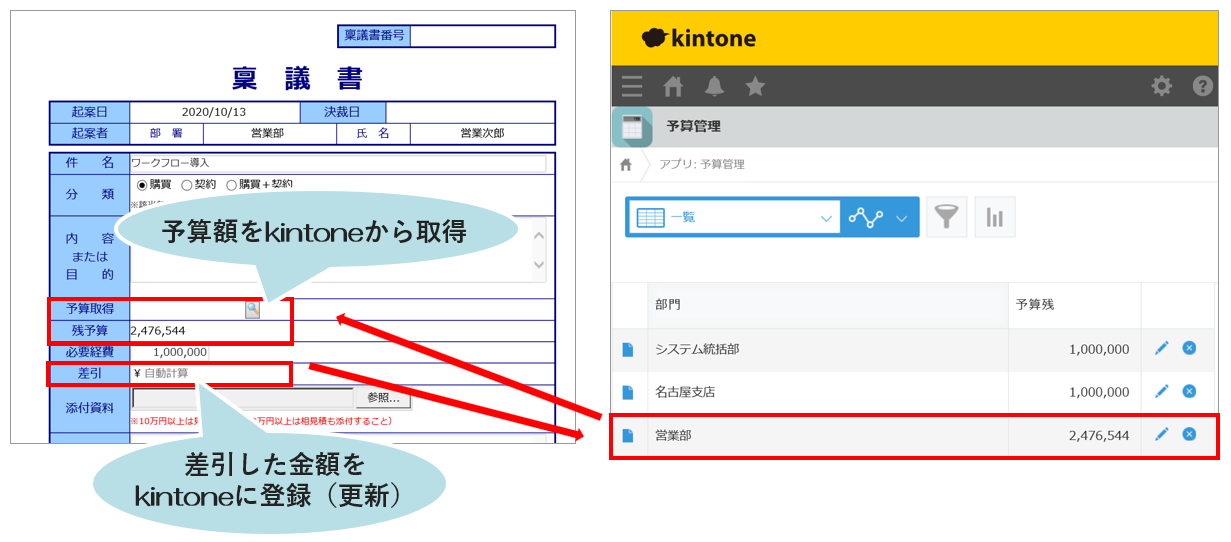Edit the 名古屋支店 record
1231x542 pixels.
[1161, 391]
